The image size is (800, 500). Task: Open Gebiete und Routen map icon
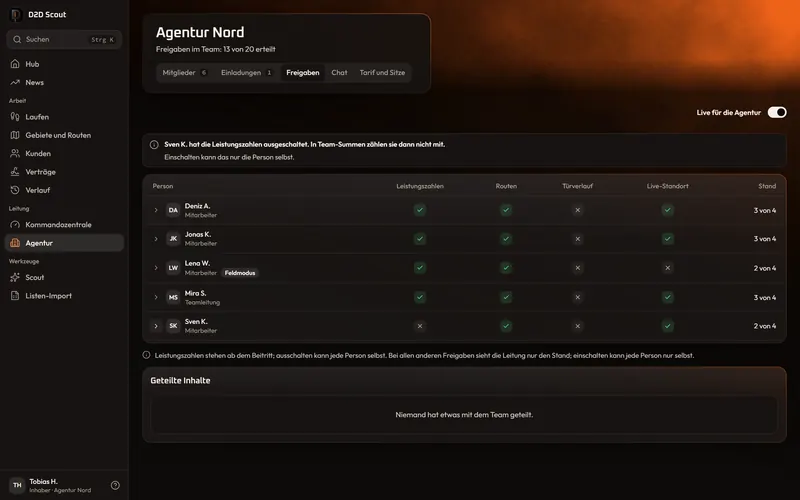click(15, 135)
